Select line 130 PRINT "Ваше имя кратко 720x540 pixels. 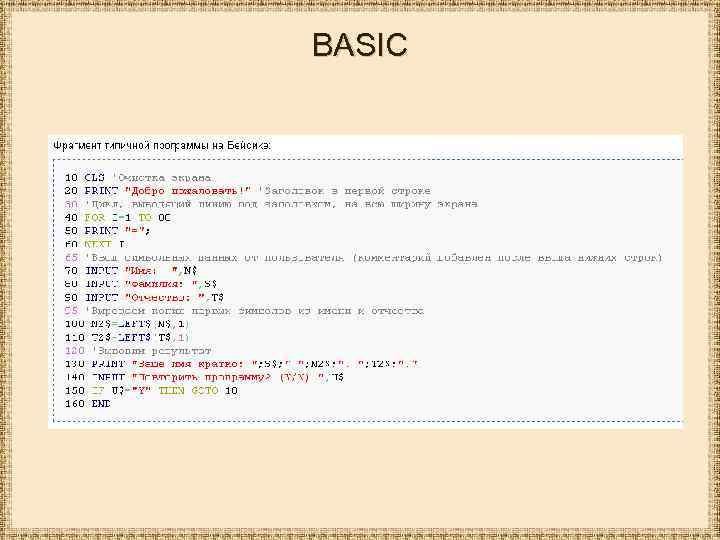(x=241, y=364)
